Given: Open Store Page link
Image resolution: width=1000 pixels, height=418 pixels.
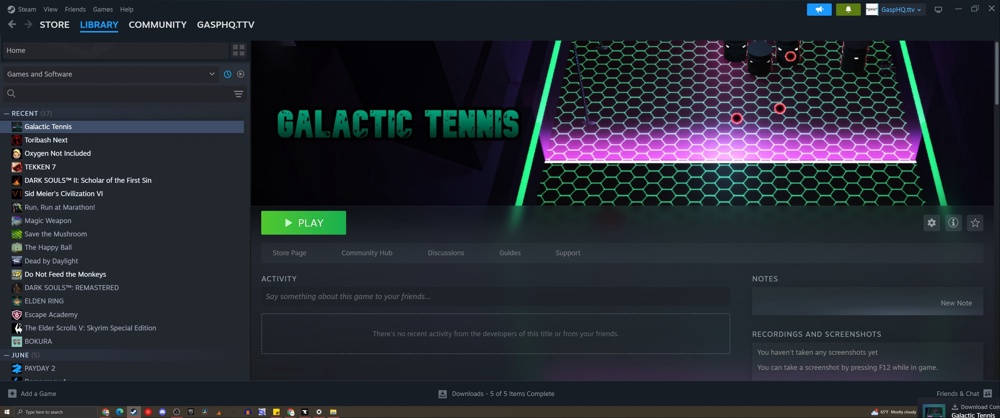Looking at the screenshot, I should tap(290, 253).
